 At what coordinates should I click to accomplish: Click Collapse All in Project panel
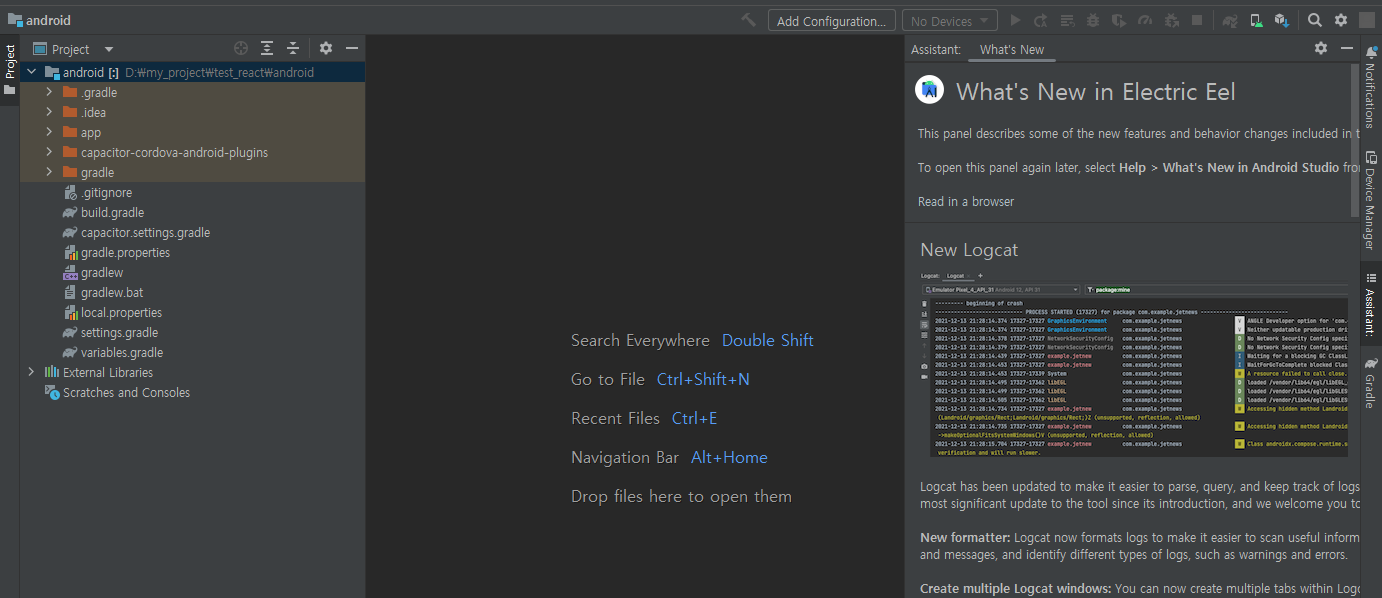point(293,48)
